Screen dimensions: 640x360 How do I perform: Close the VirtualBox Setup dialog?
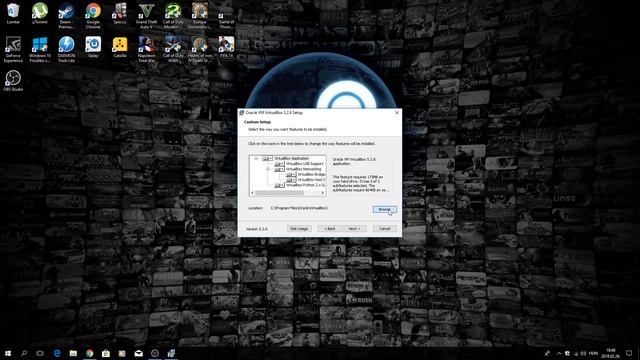click(x=397, y=113)
